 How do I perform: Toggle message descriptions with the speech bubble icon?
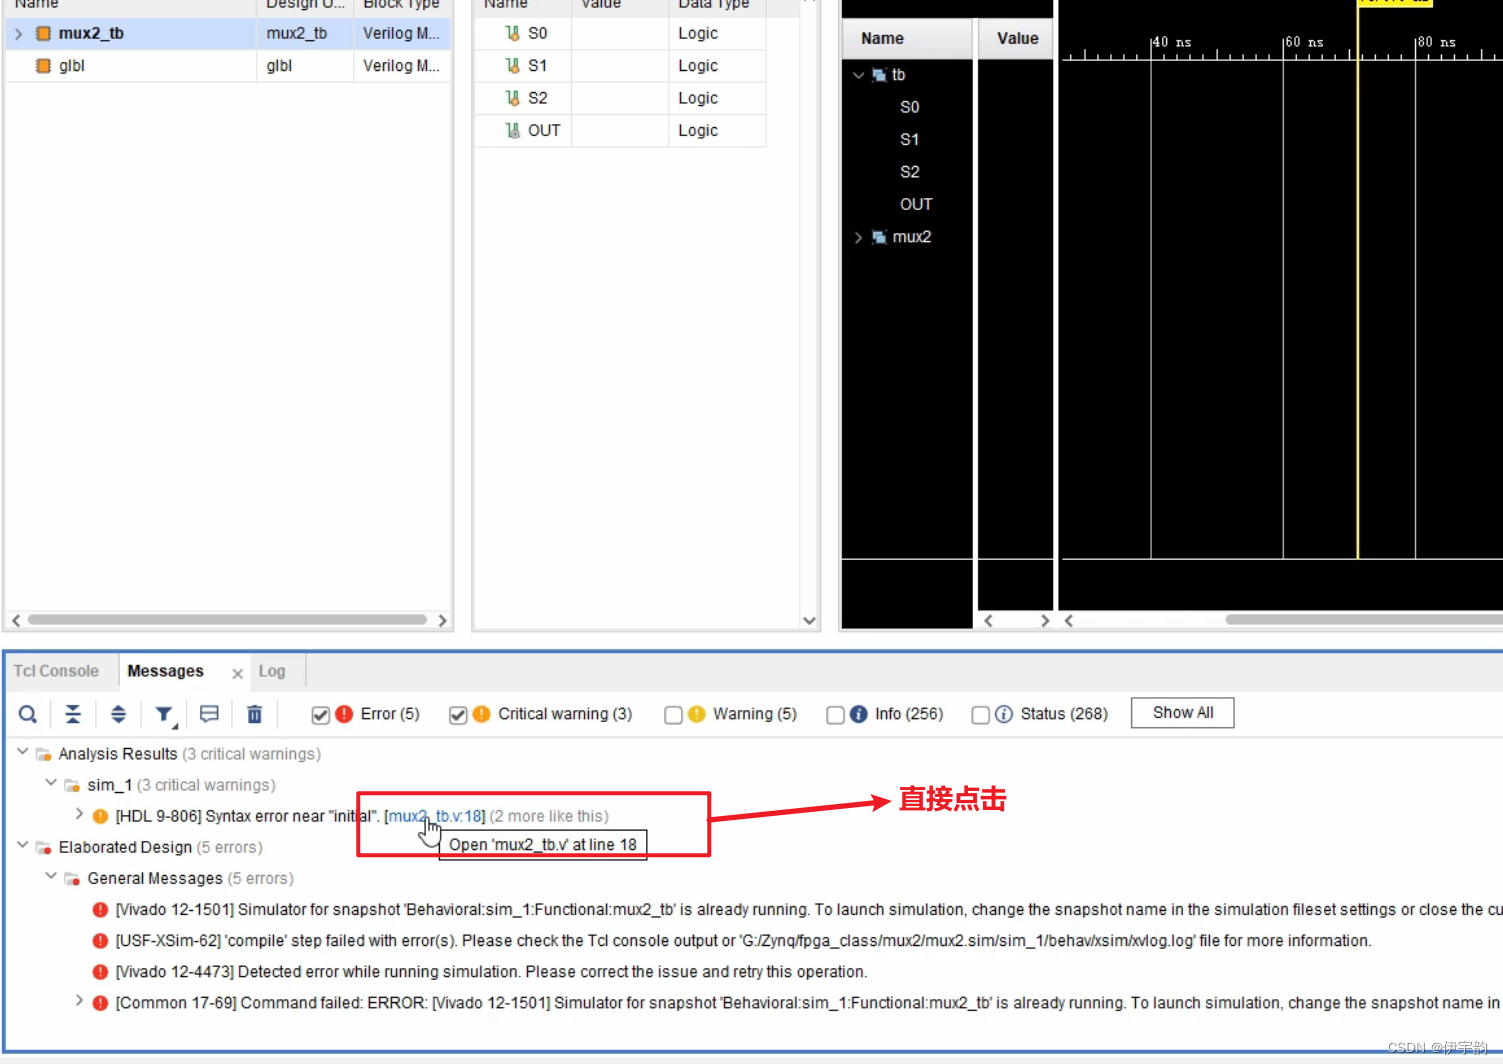(209, 713)
